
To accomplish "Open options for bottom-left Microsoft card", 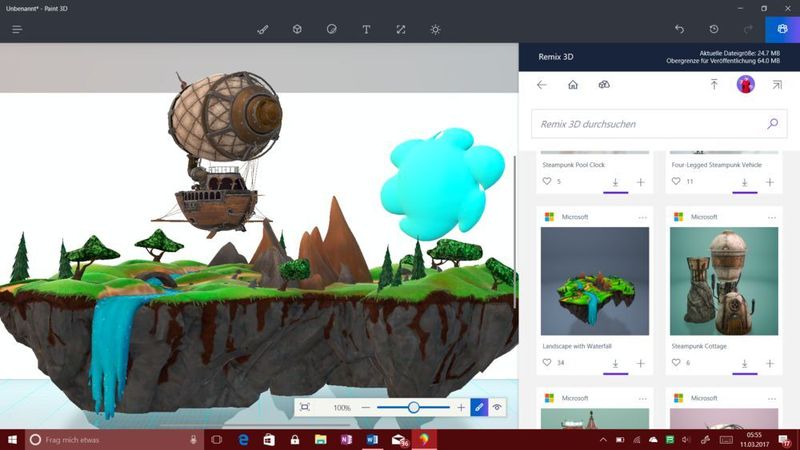I will (642, 398).
